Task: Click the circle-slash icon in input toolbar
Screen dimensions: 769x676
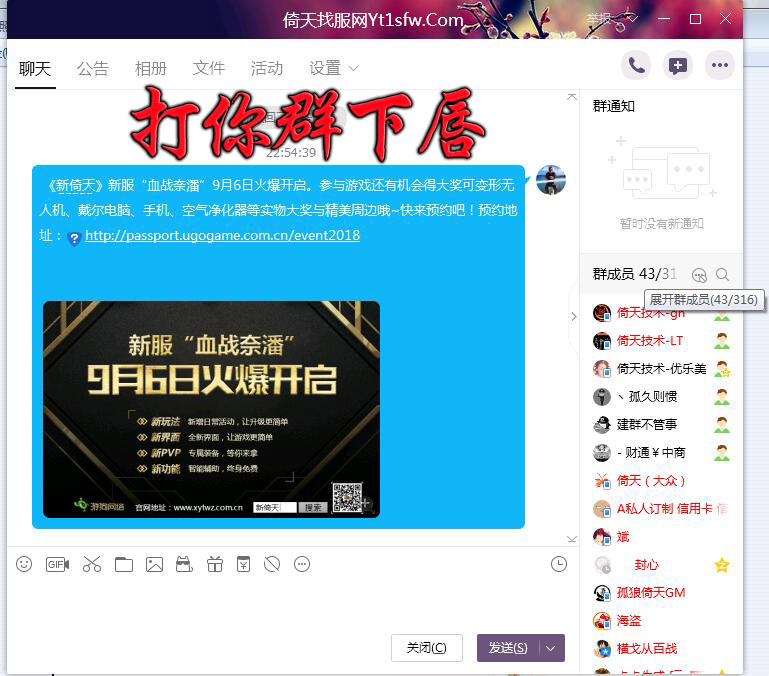Action: point(272,564)
